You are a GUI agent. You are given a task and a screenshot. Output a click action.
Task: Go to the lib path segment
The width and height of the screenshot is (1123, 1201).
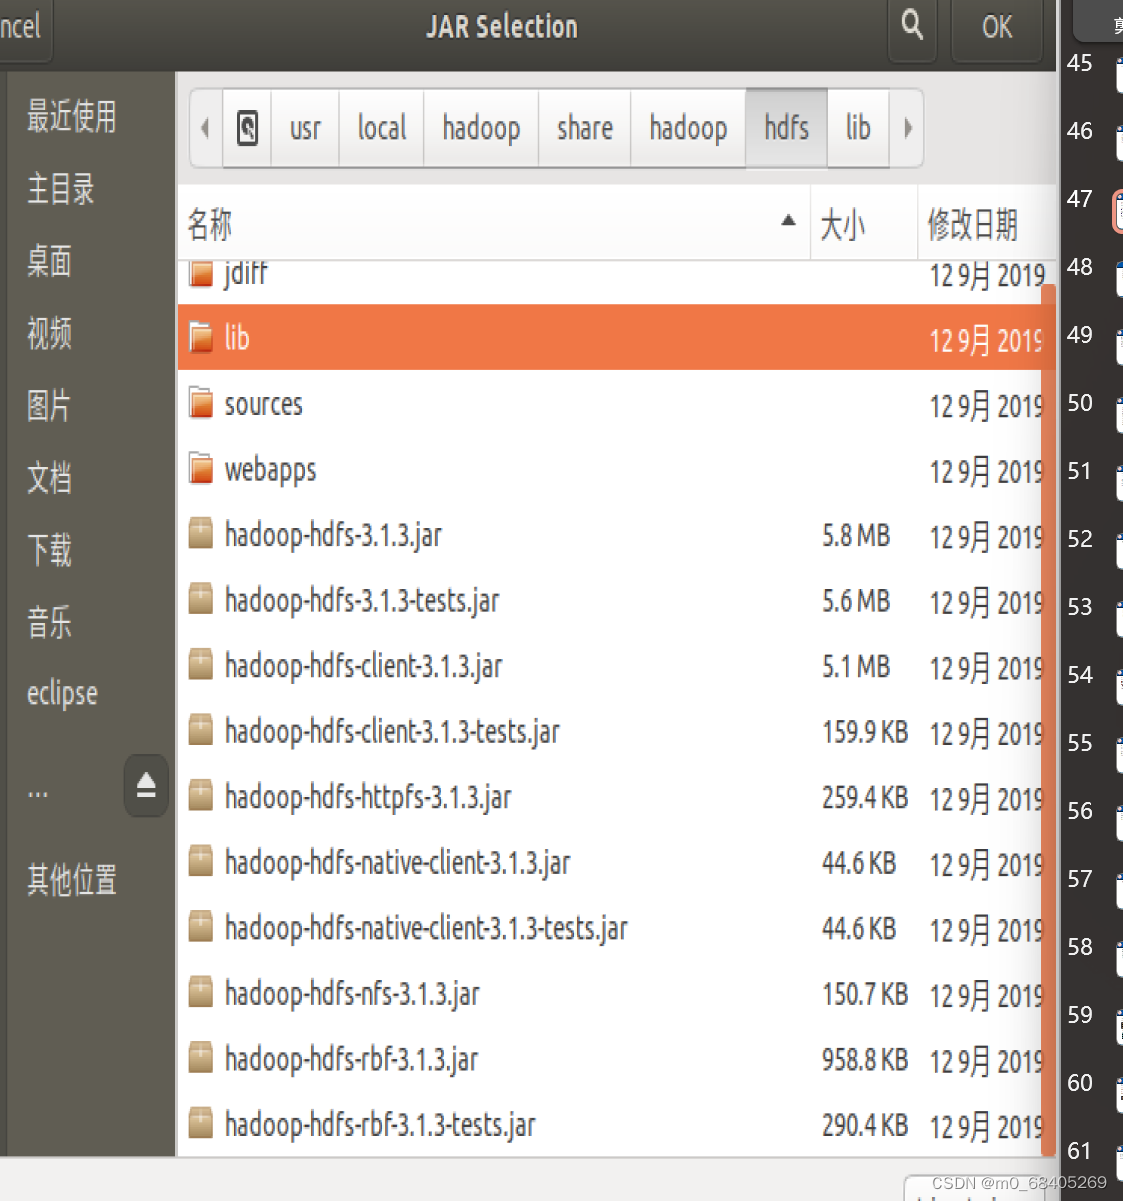[858, 128]
